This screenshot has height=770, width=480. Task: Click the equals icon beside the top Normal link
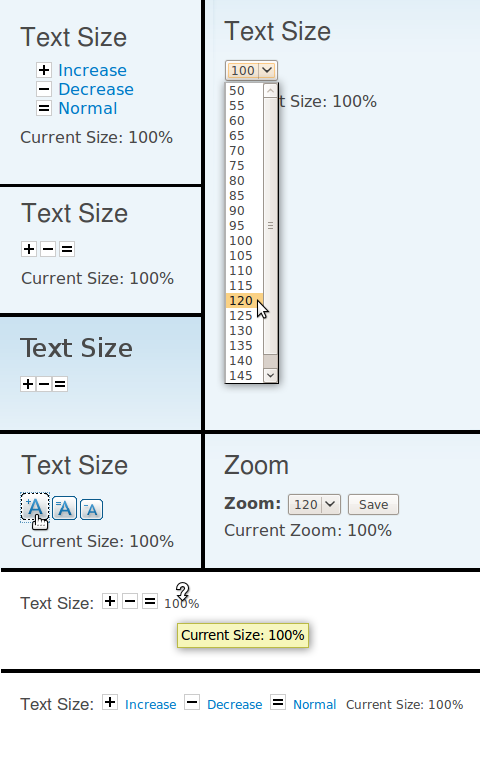click(44, 108)
